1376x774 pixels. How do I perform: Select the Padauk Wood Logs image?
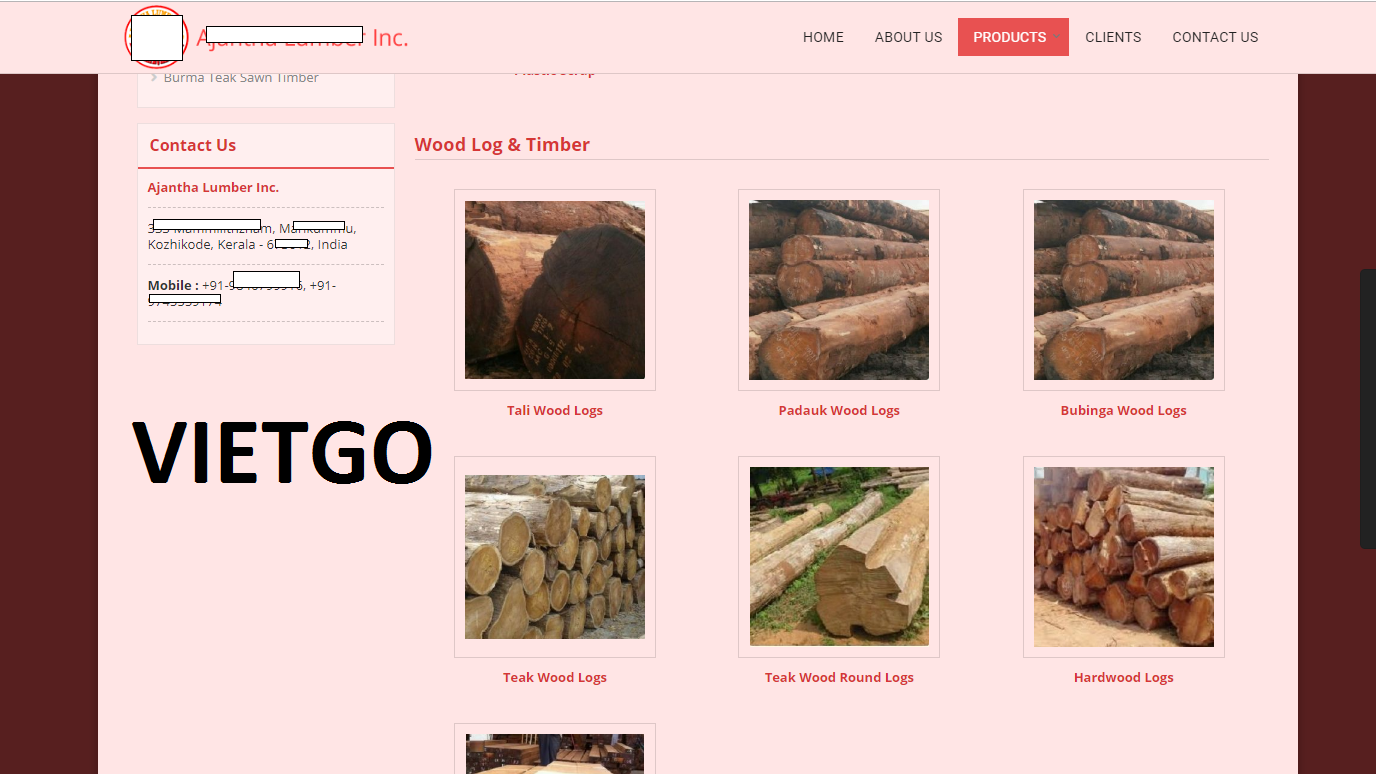tap(838, 289)
